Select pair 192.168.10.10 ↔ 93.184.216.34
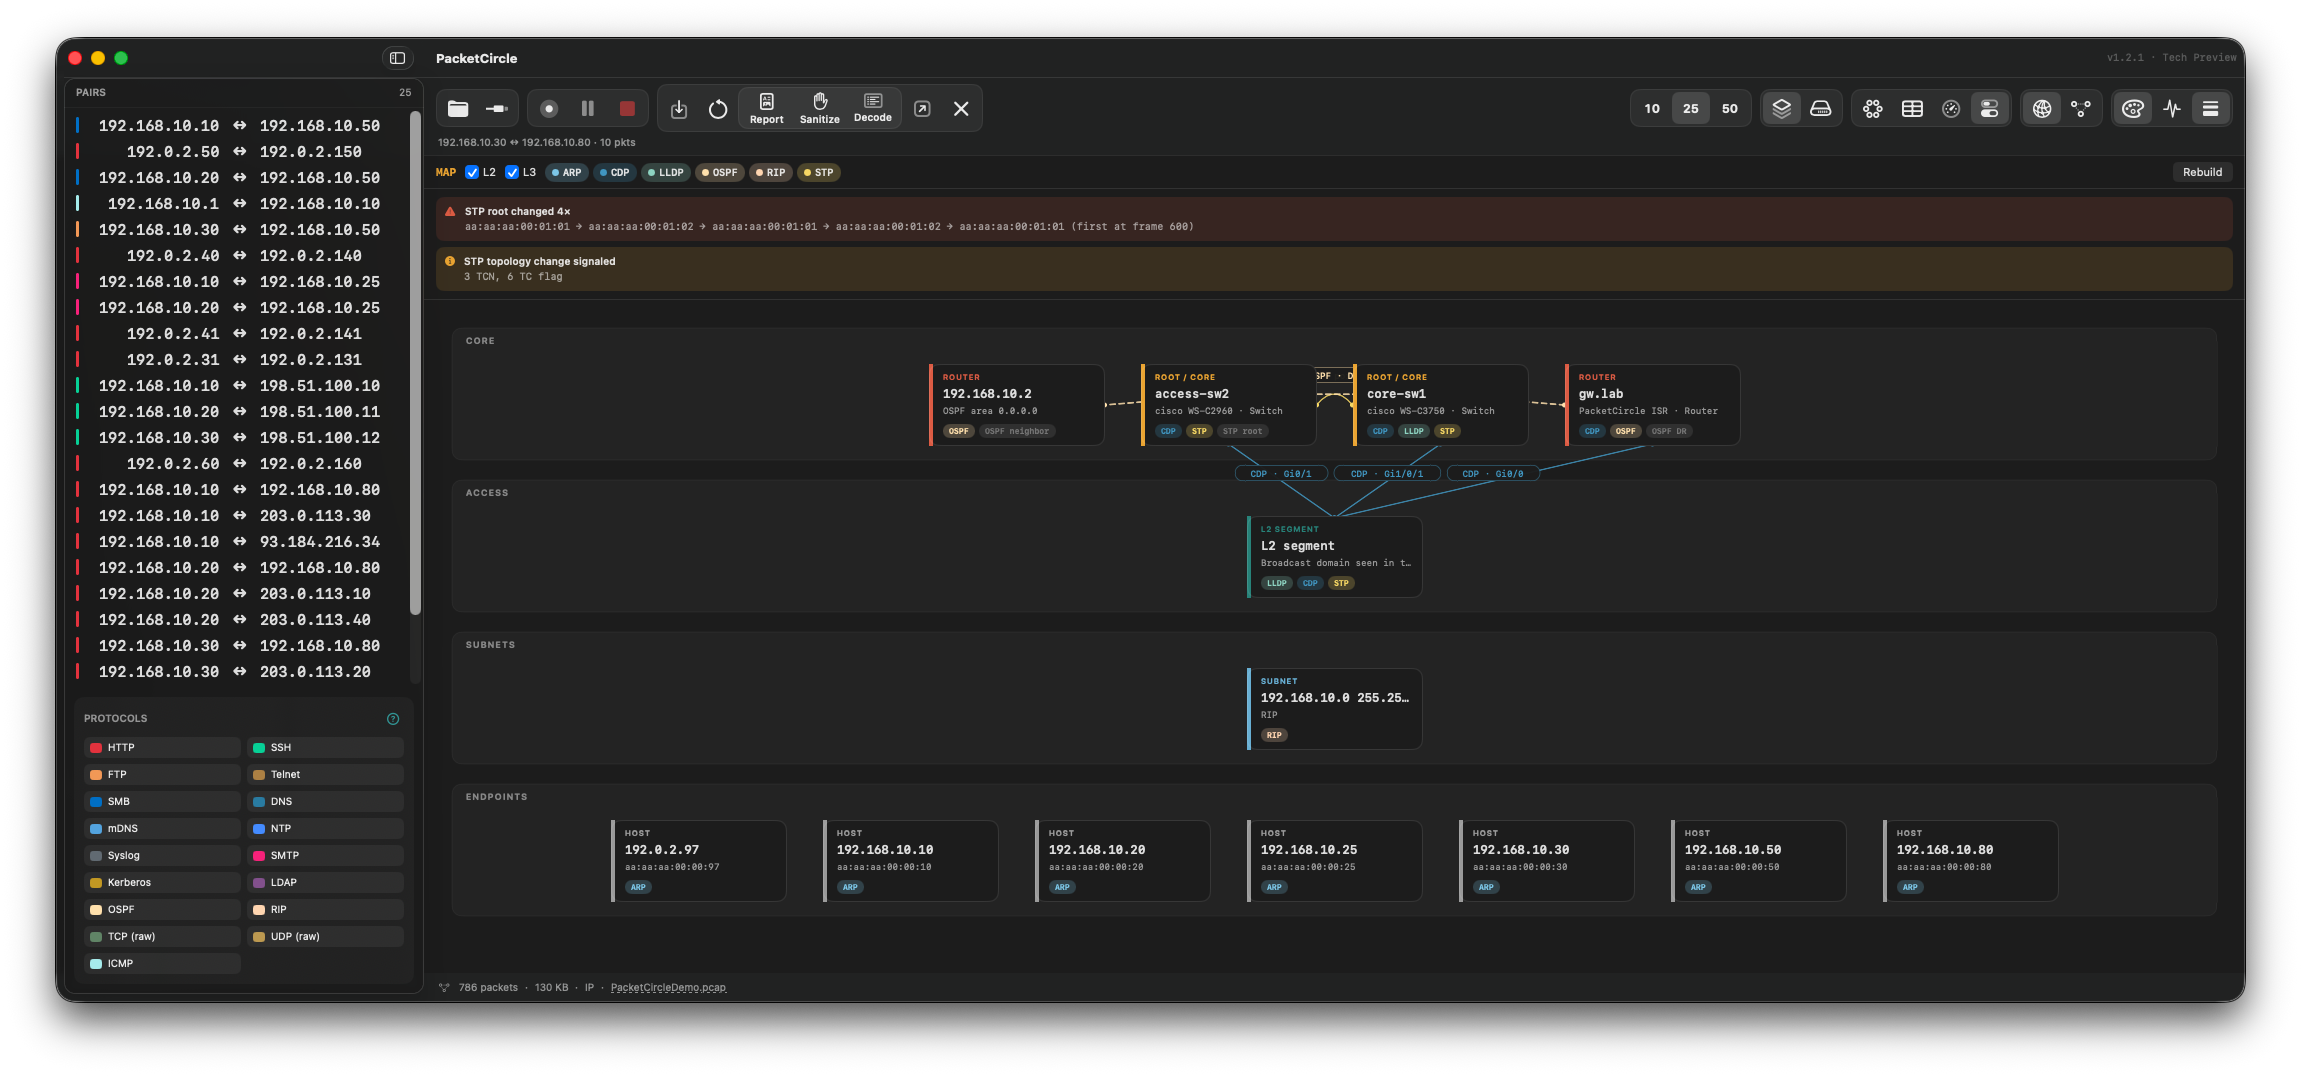 239,542
